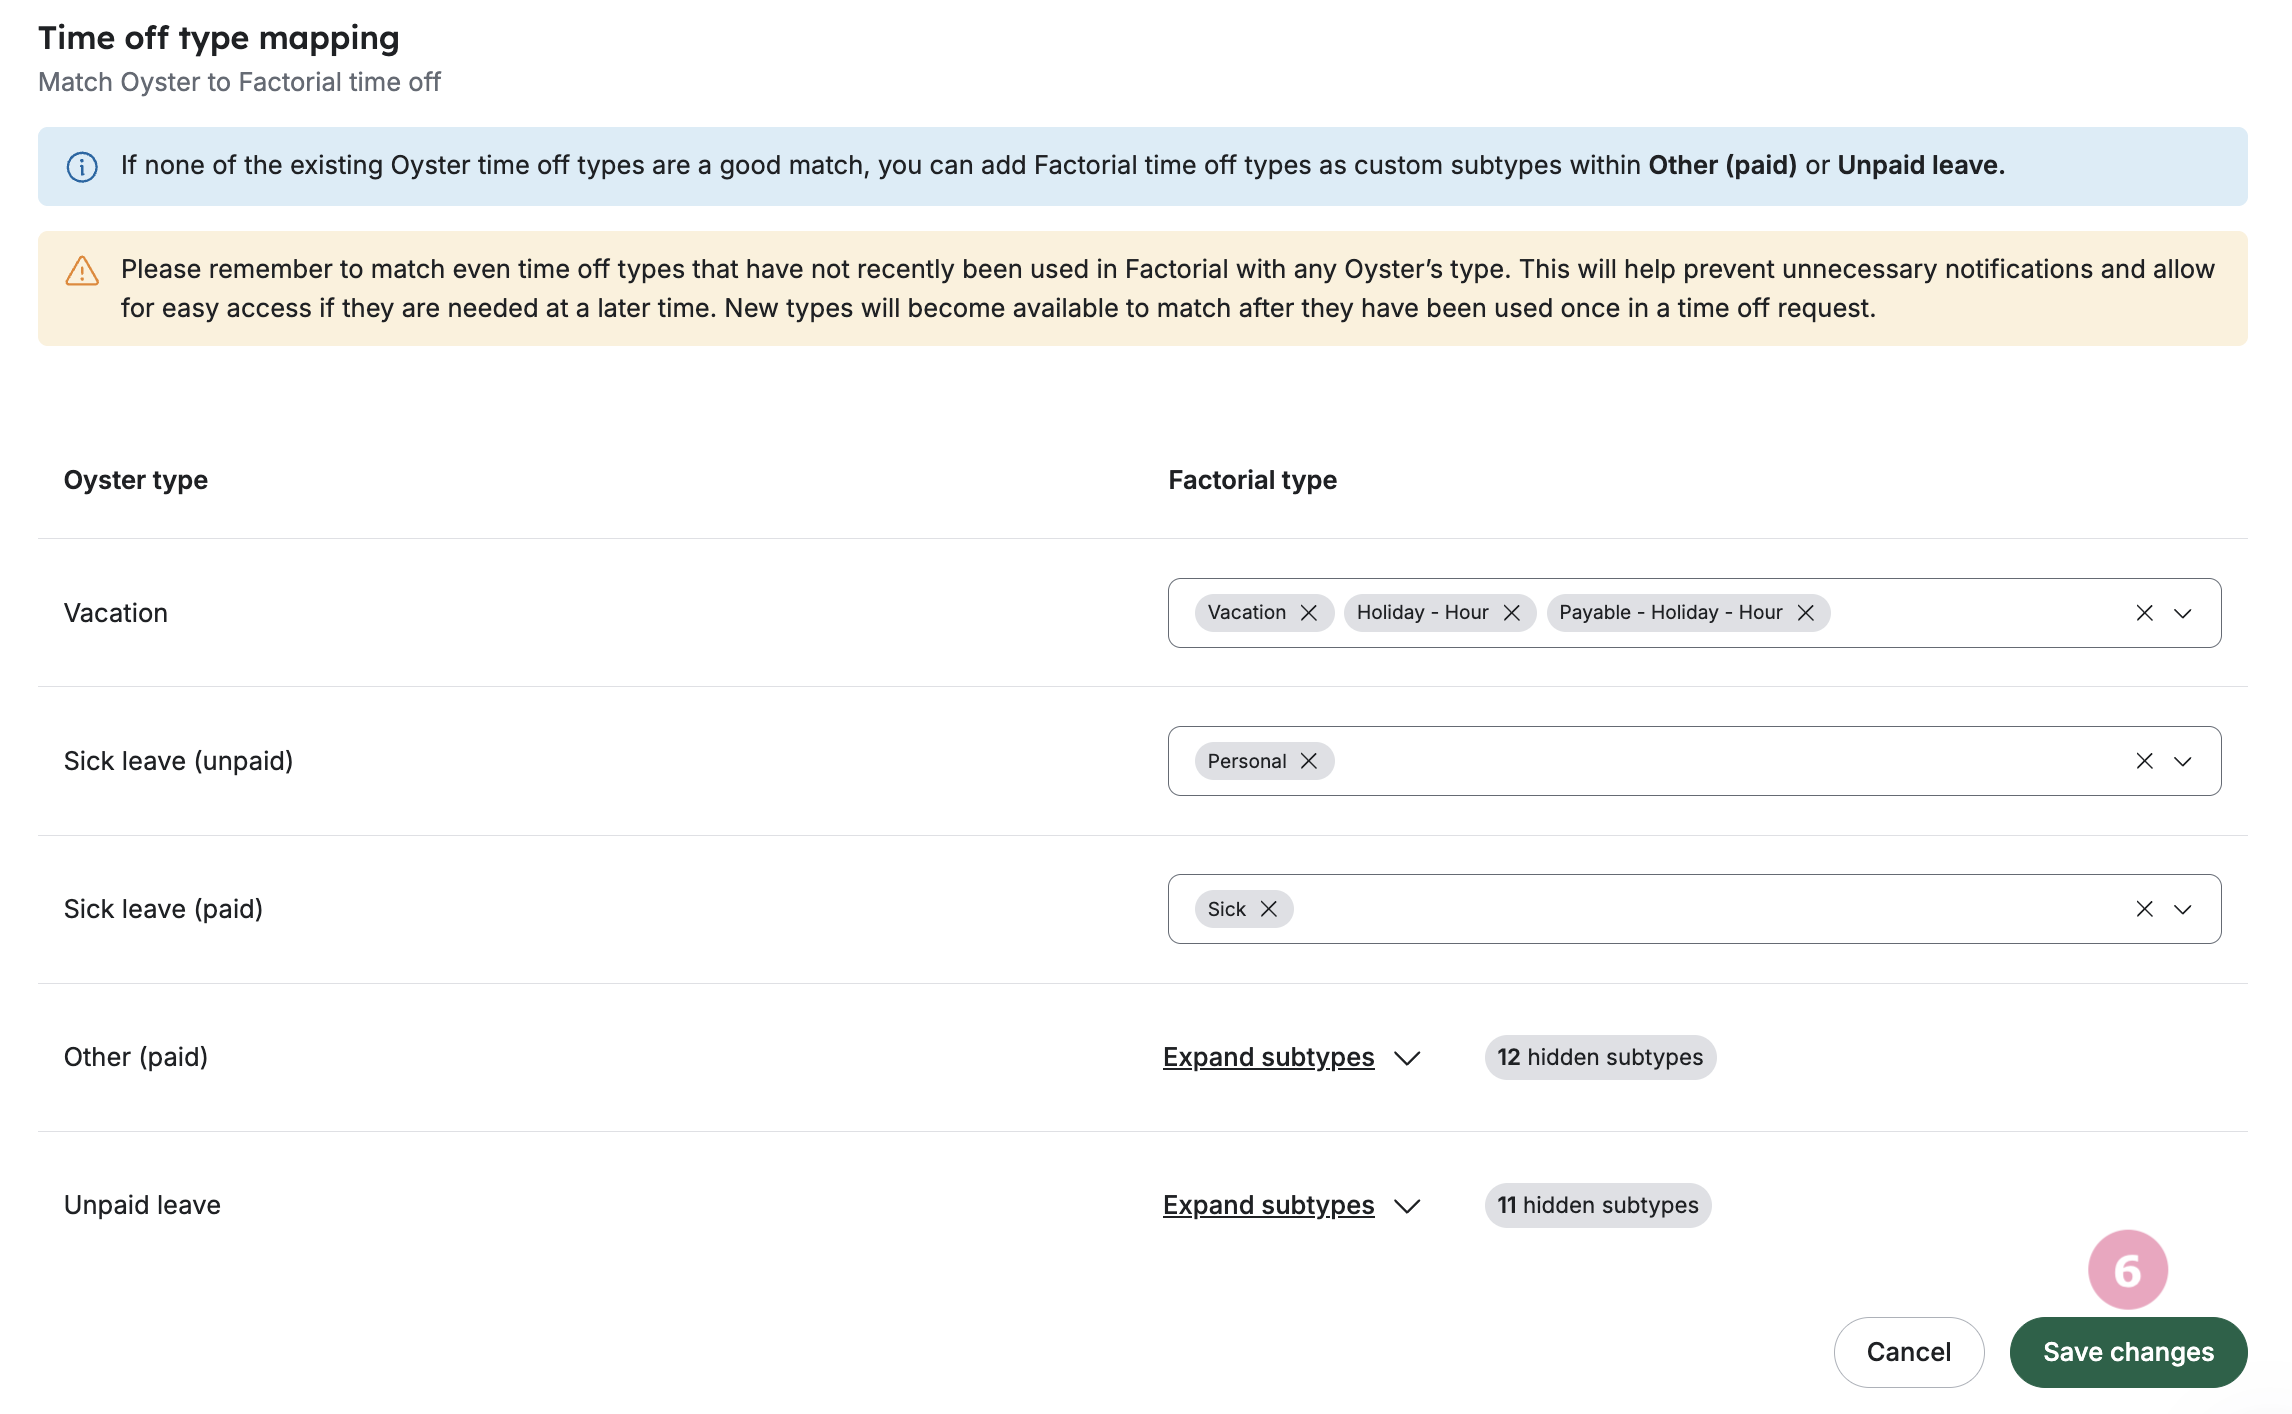Click the 'Oyster type' column header
The height and width of the screenshot is (1414, 2292).
tap(136, 480)
